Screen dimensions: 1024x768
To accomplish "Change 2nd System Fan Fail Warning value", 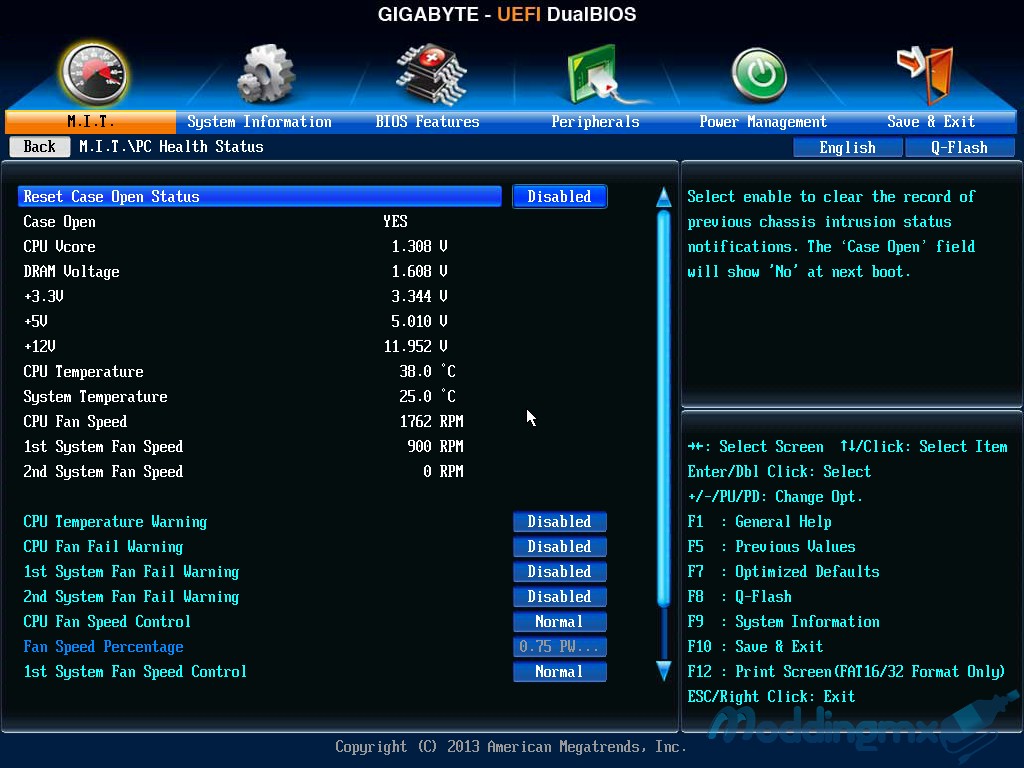I will click(x=560, y=597).
